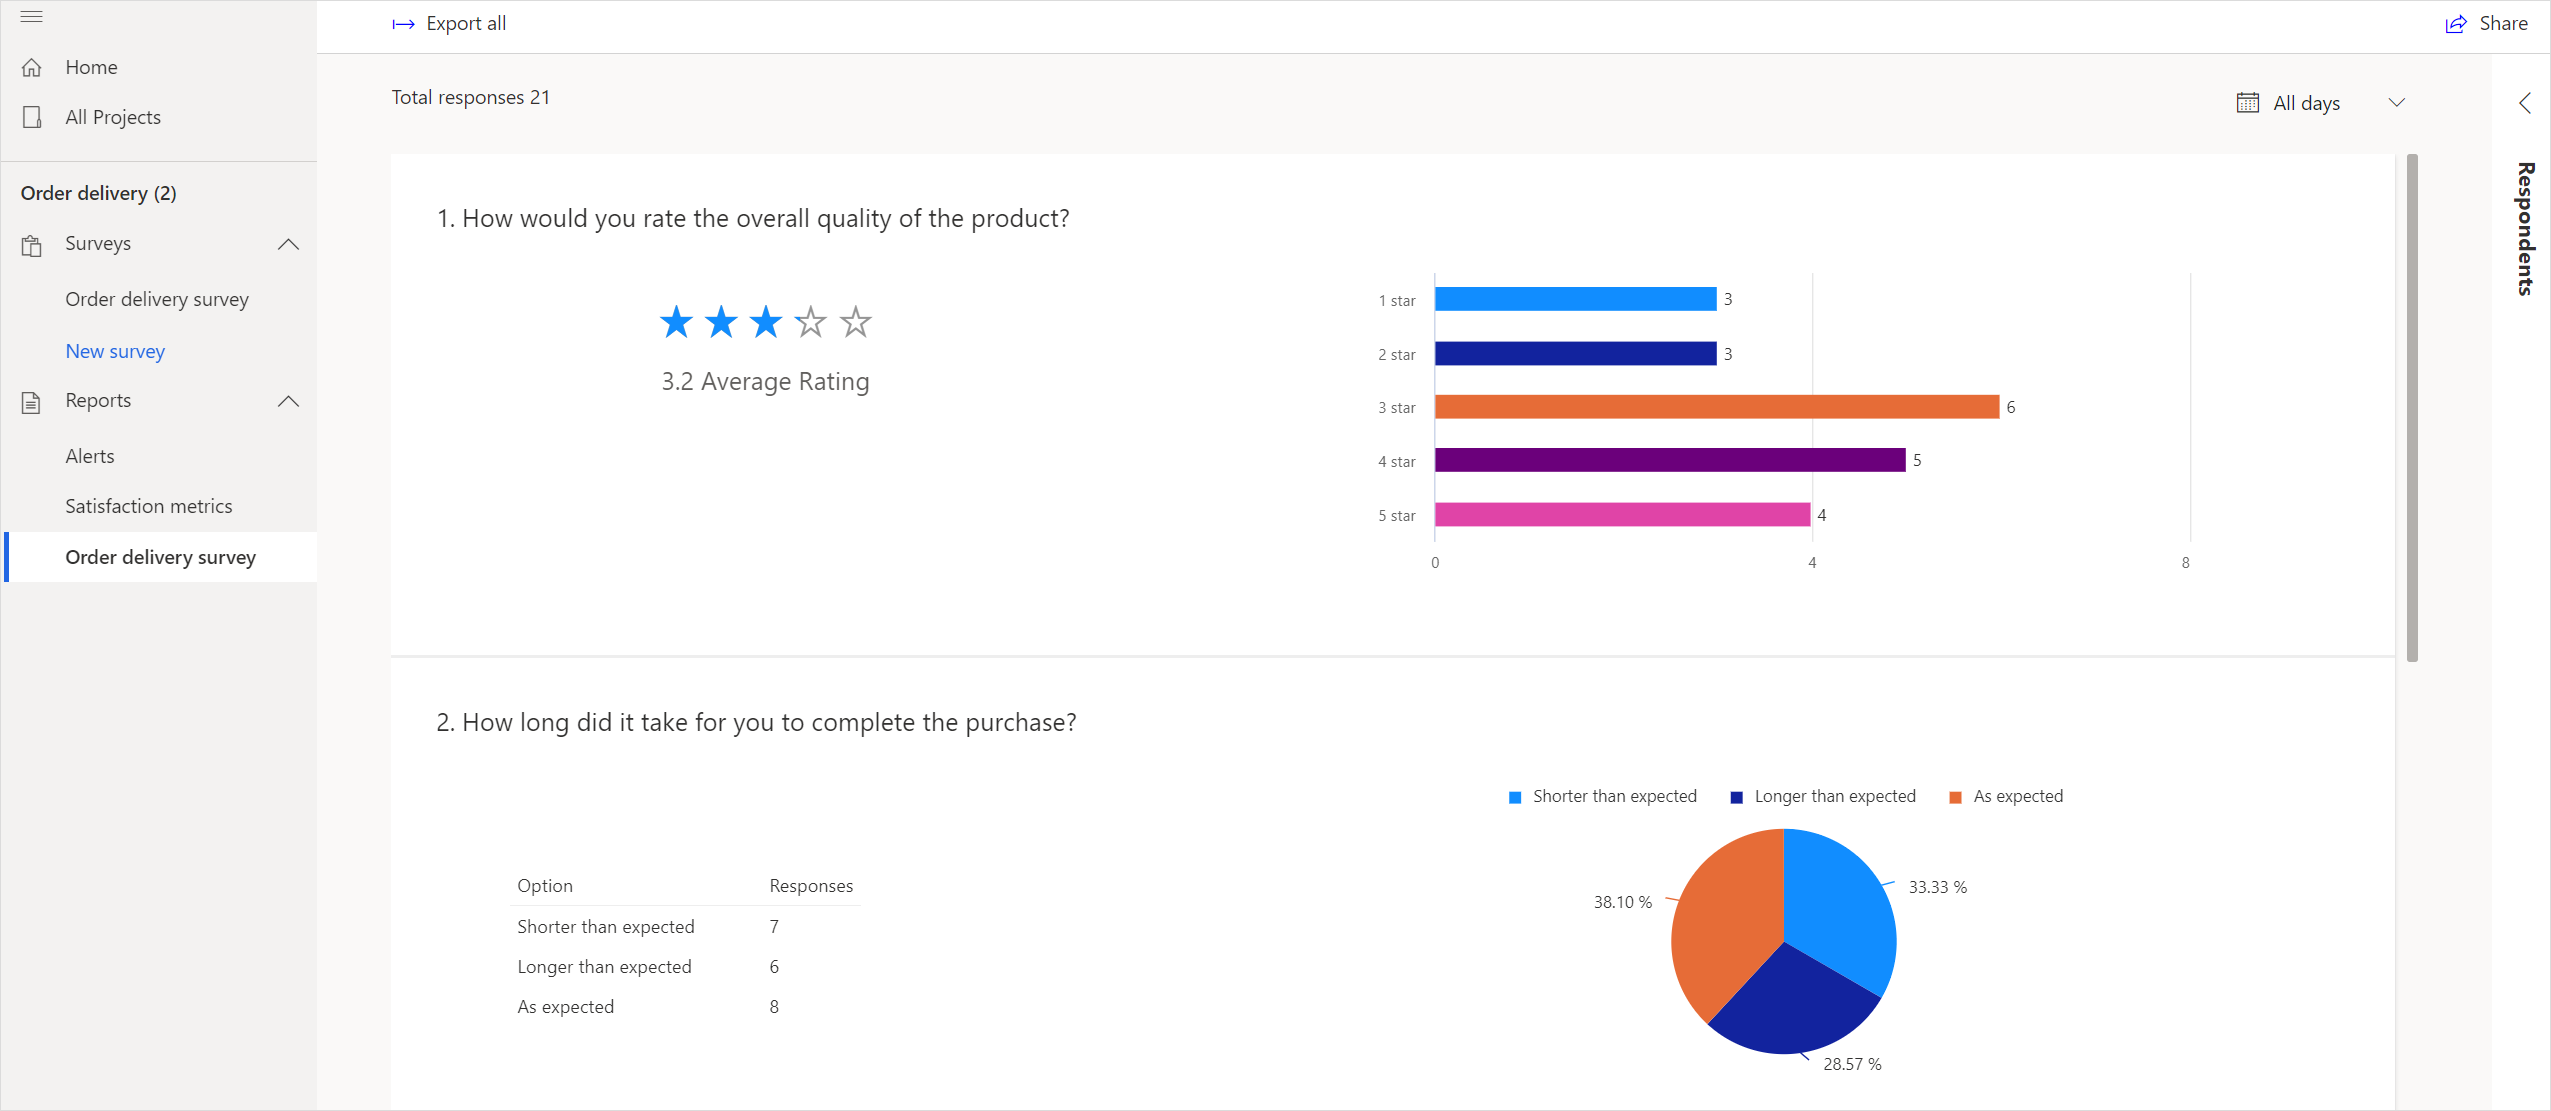Image resolution: width=2551 pixels, height=1111 pixels.
Task: Click the Order delivery survey tree item
Action: (x=161, y=556)
